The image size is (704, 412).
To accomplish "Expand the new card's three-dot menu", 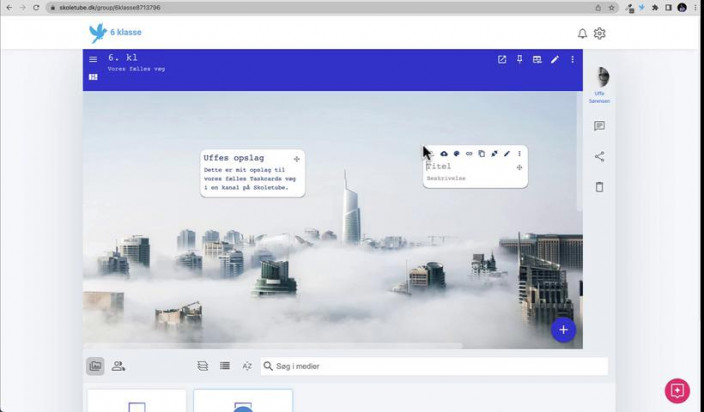I will pyautogui.click(x=519, y=153).
